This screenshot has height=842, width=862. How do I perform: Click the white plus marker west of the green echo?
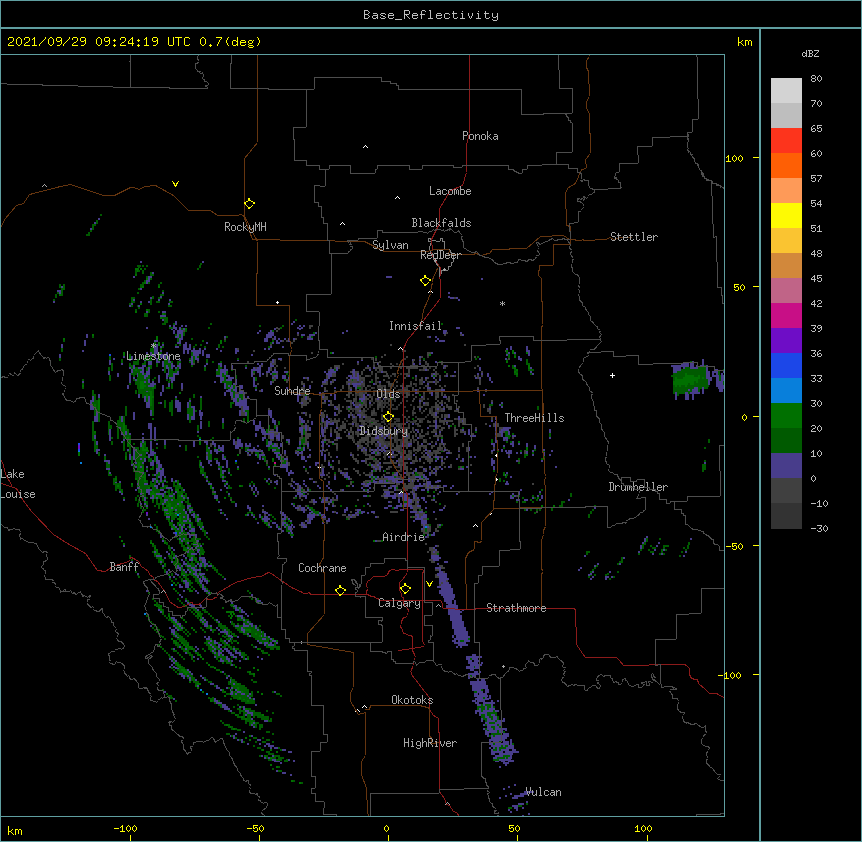pos(612,375)
